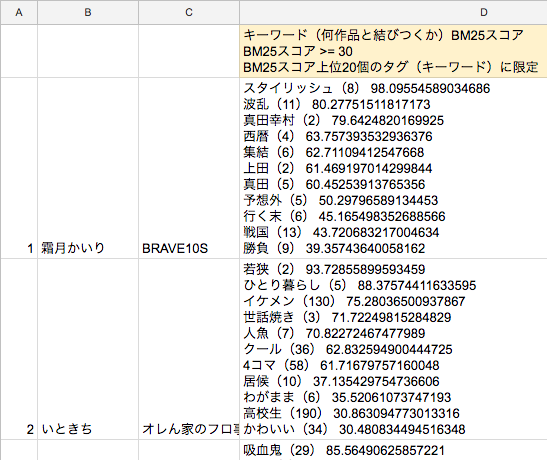Select row number 1 cell in column A
The width and height of the screenshot is (547, 460).
coord(19,168)
